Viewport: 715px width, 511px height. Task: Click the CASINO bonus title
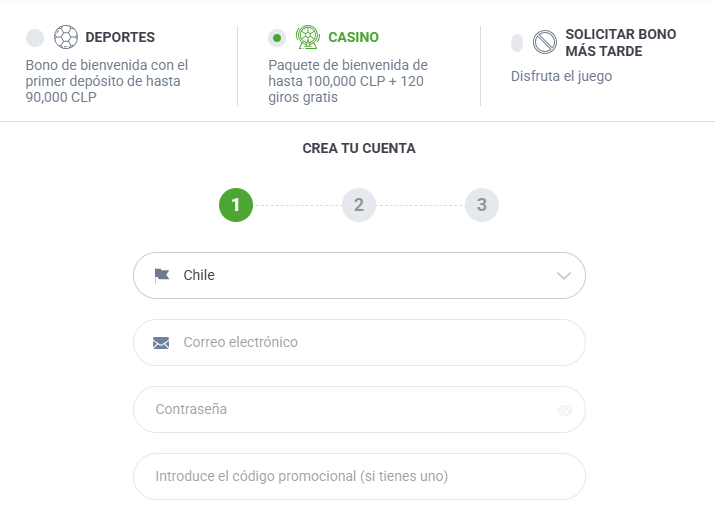click(x=353, y=38)
